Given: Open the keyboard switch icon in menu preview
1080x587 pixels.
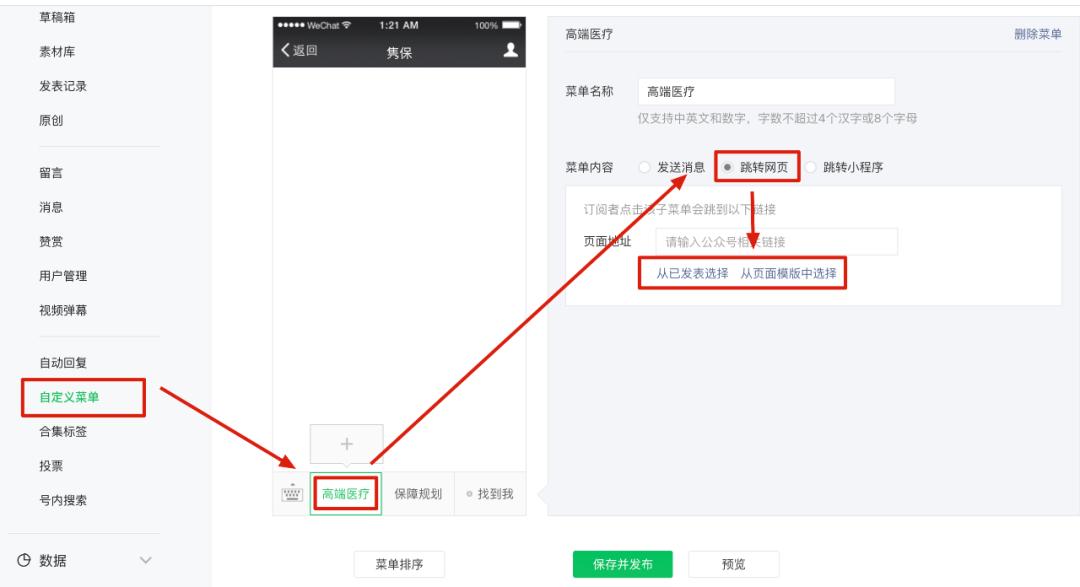Looking at the screenshot, I should click(289, 491).
